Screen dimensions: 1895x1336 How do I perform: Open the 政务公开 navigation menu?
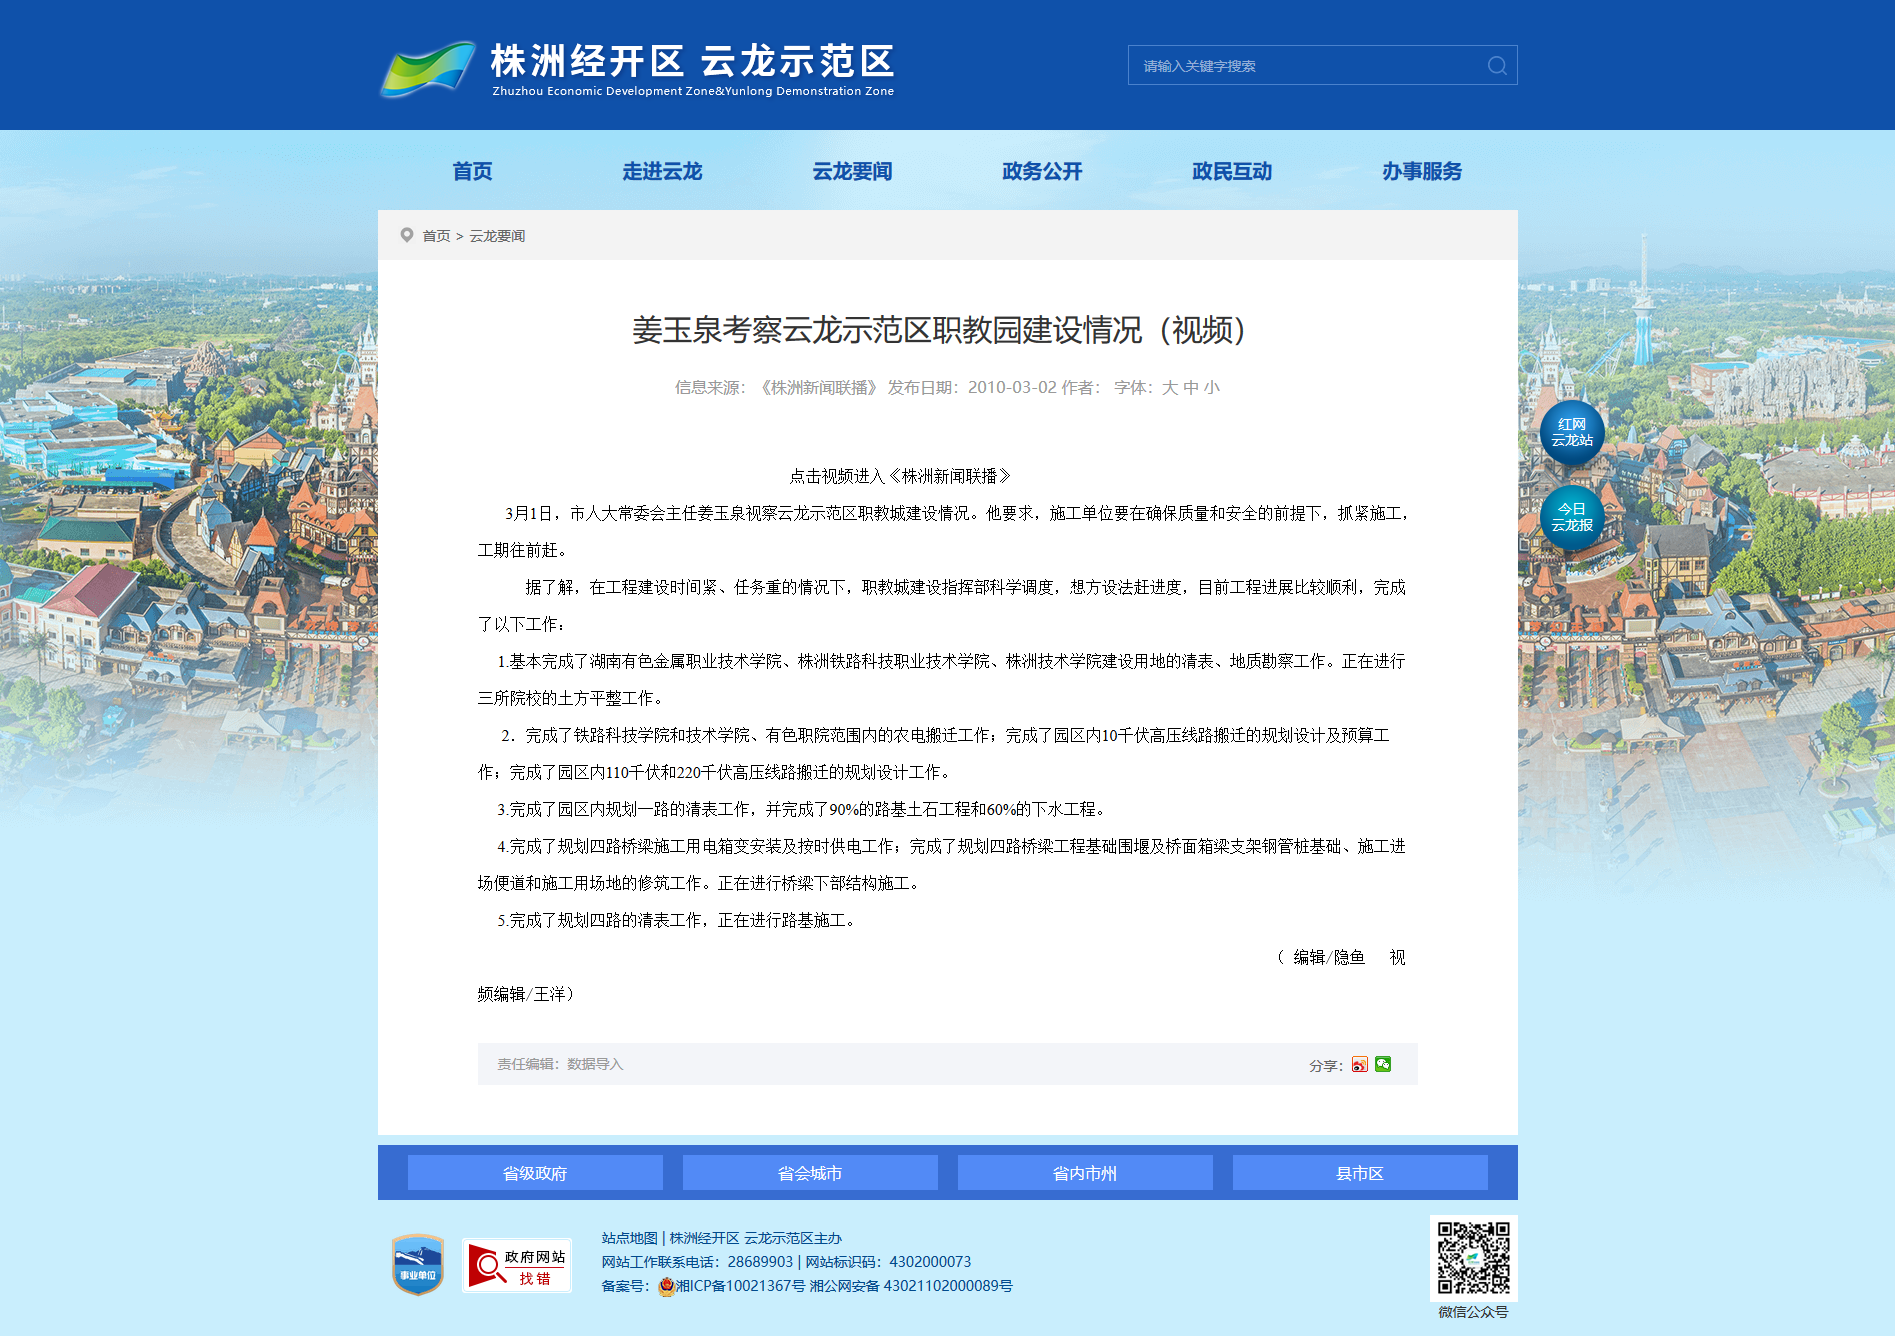tap(1042, 171)
